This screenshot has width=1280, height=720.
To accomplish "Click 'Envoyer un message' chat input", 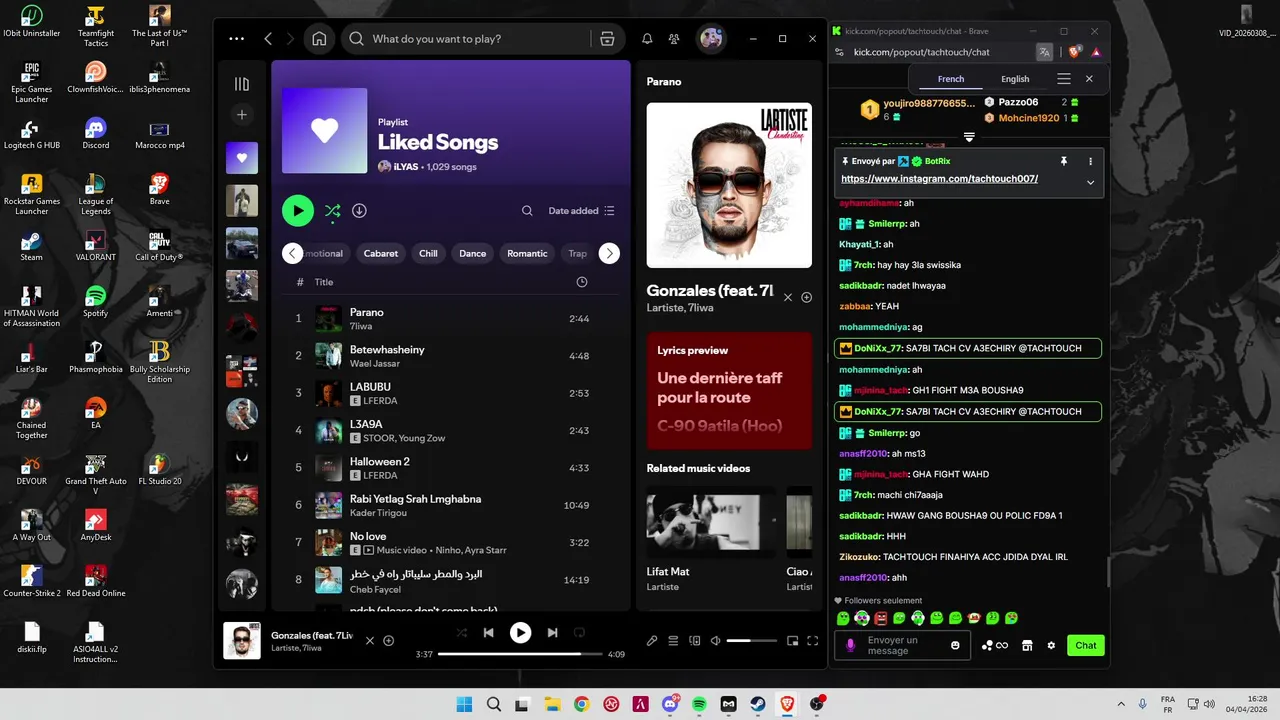I will point(903,646).
